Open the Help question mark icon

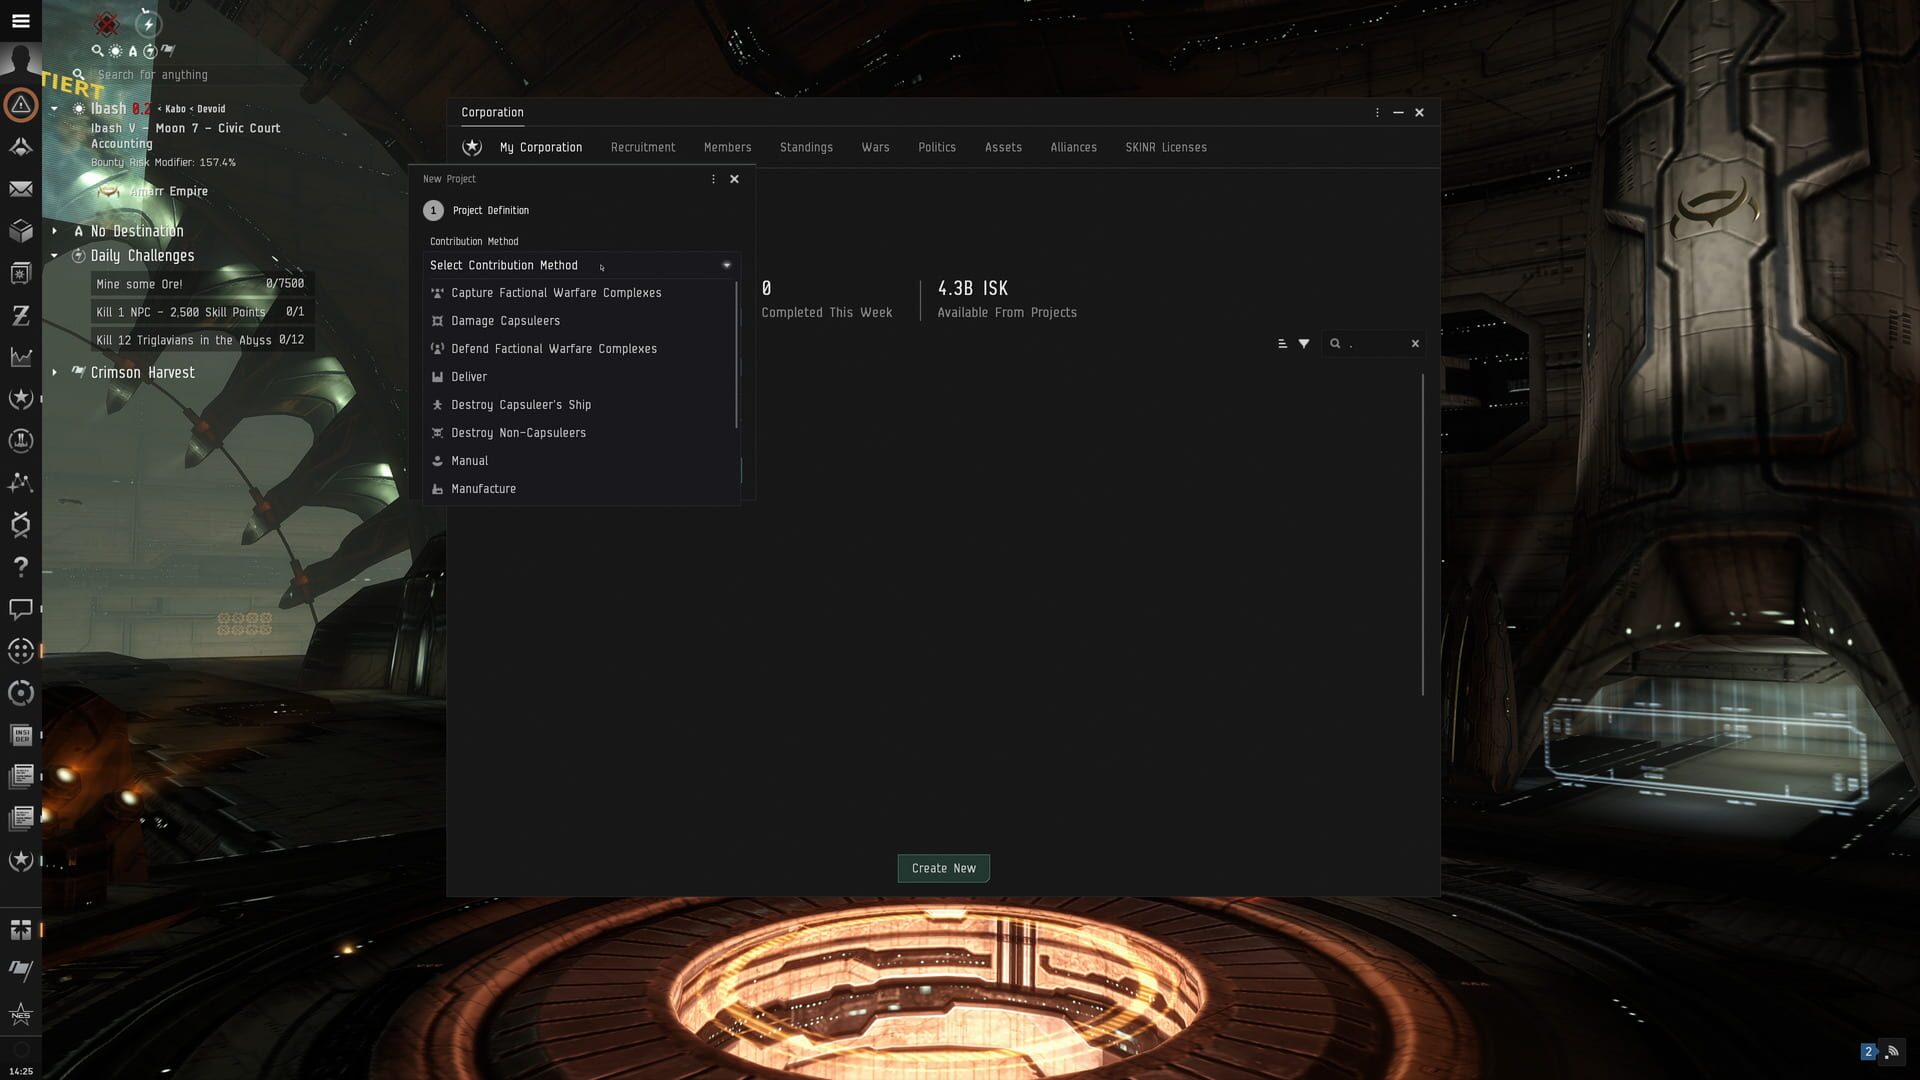20,566
